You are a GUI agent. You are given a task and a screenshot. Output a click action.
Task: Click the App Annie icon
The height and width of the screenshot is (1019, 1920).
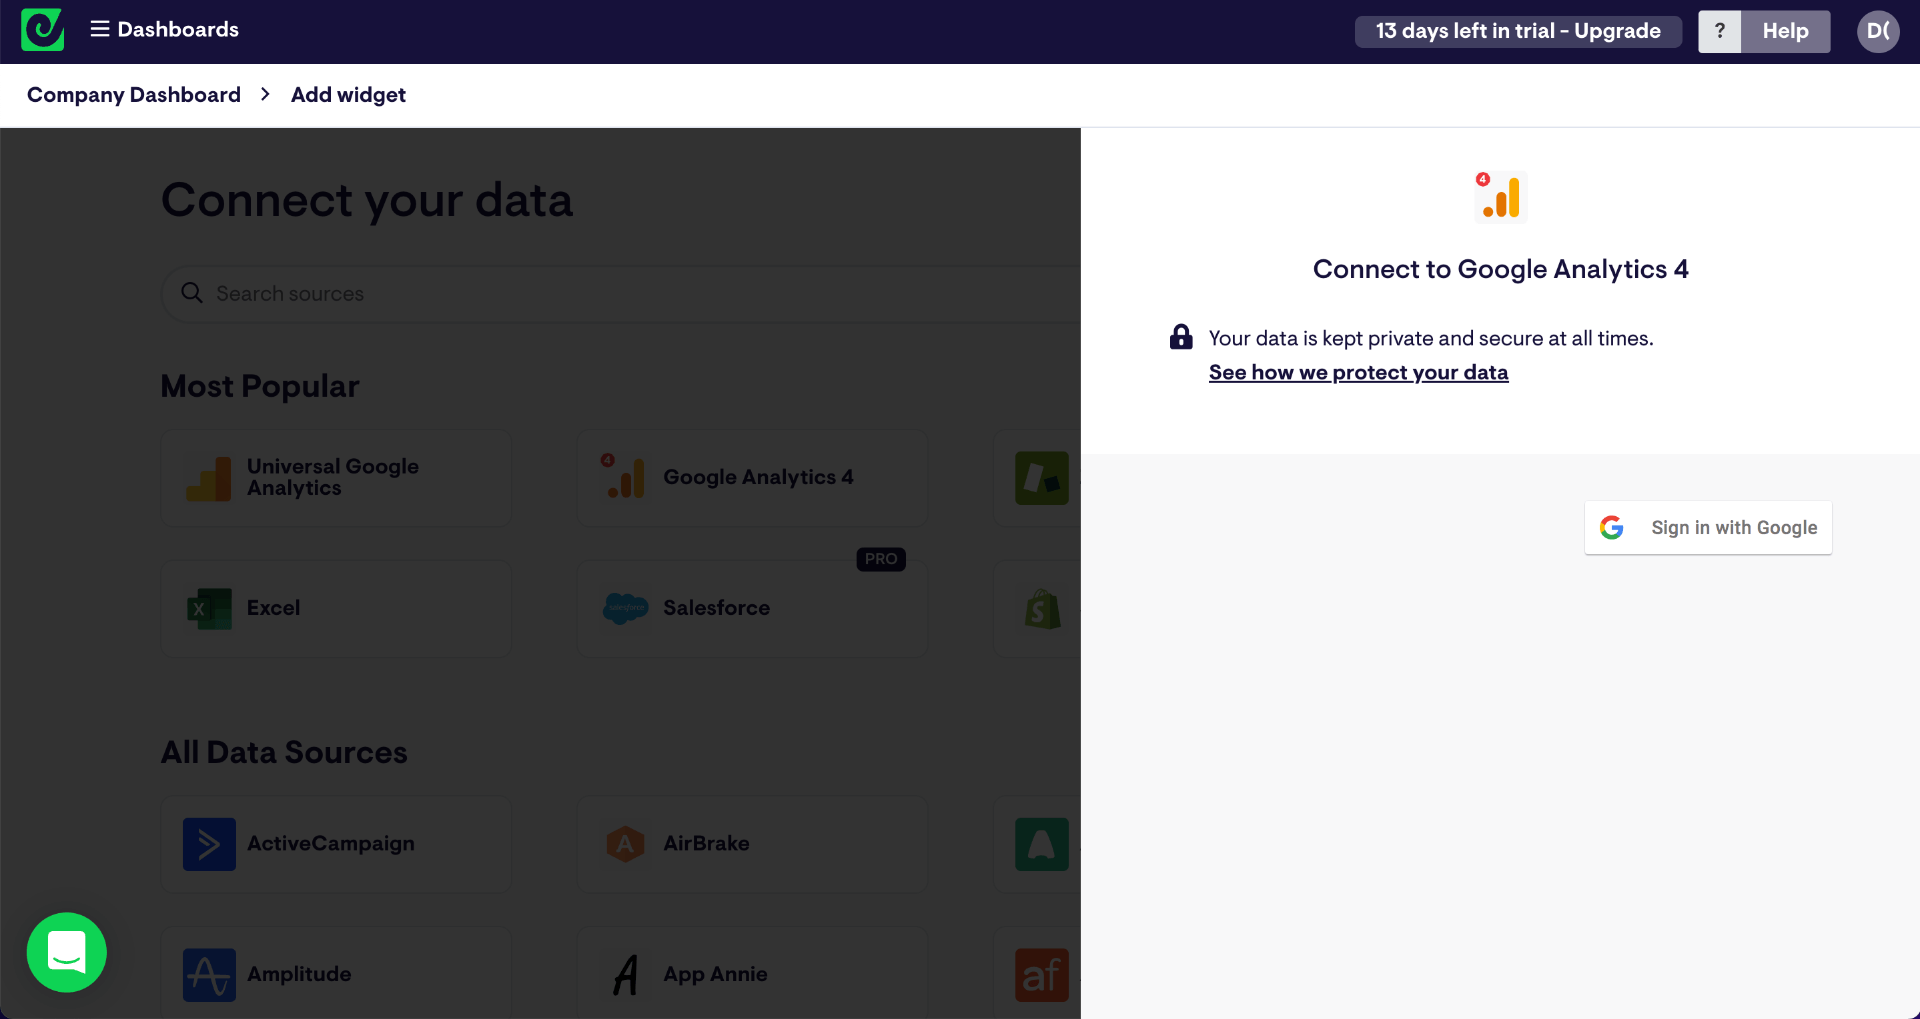coord(626,975)
